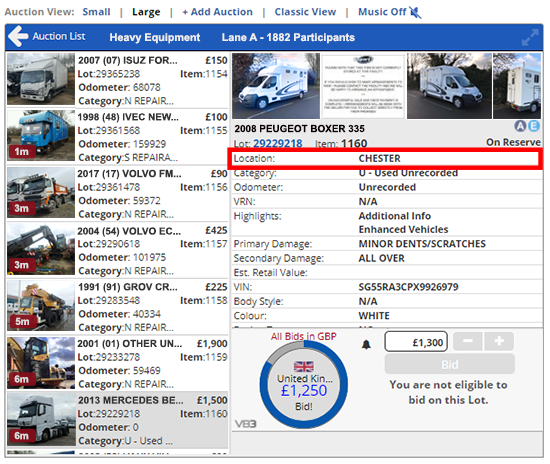Click the ALL OVER secondary damage value

[x=381, y=258]
